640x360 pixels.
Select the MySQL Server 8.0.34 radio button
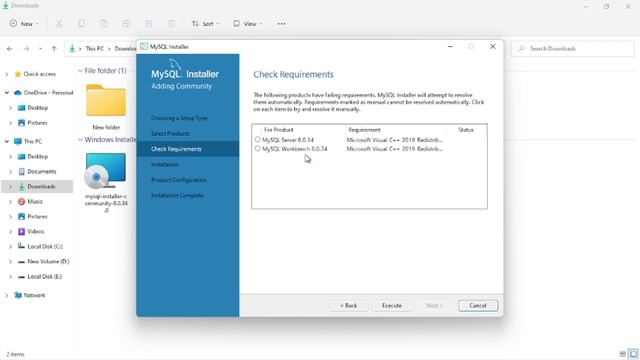coord(258,140)
